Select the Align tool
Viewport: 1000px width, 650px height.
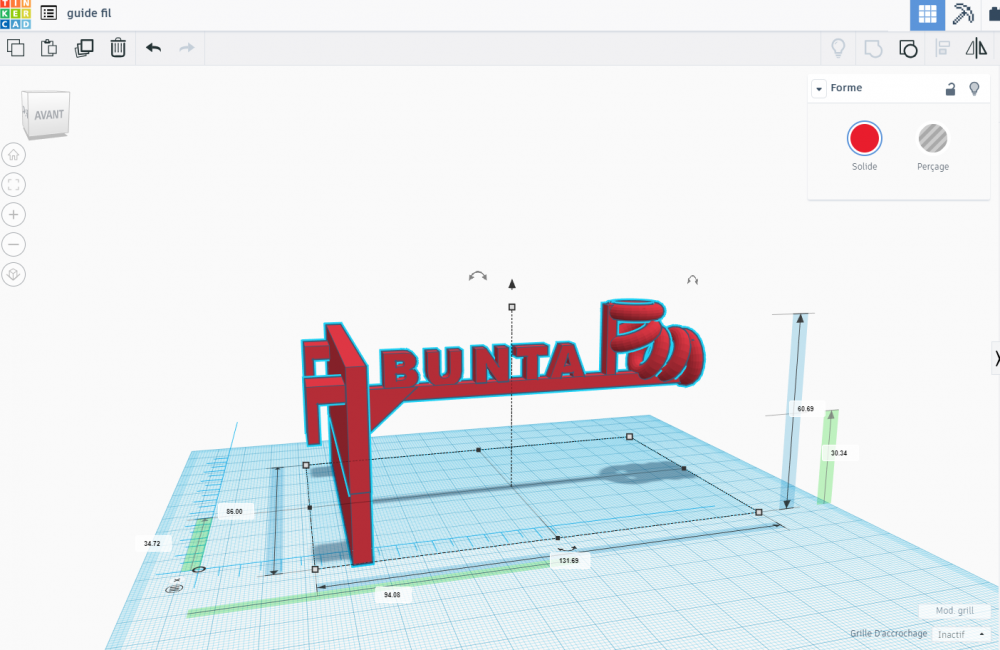942,48
